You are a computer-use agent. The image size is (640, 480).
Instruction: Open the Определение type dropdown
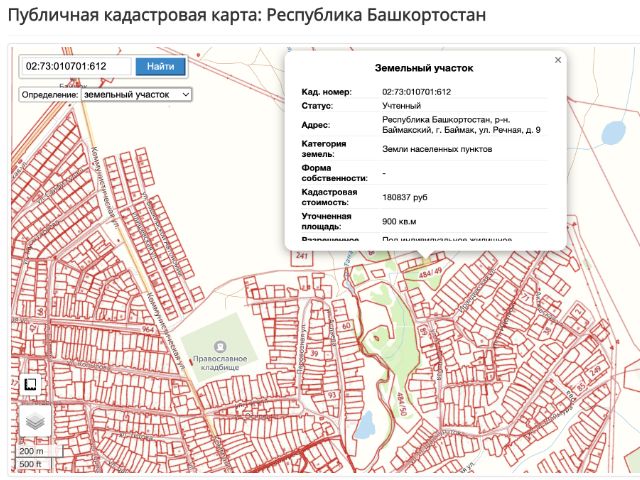[136, 95]
